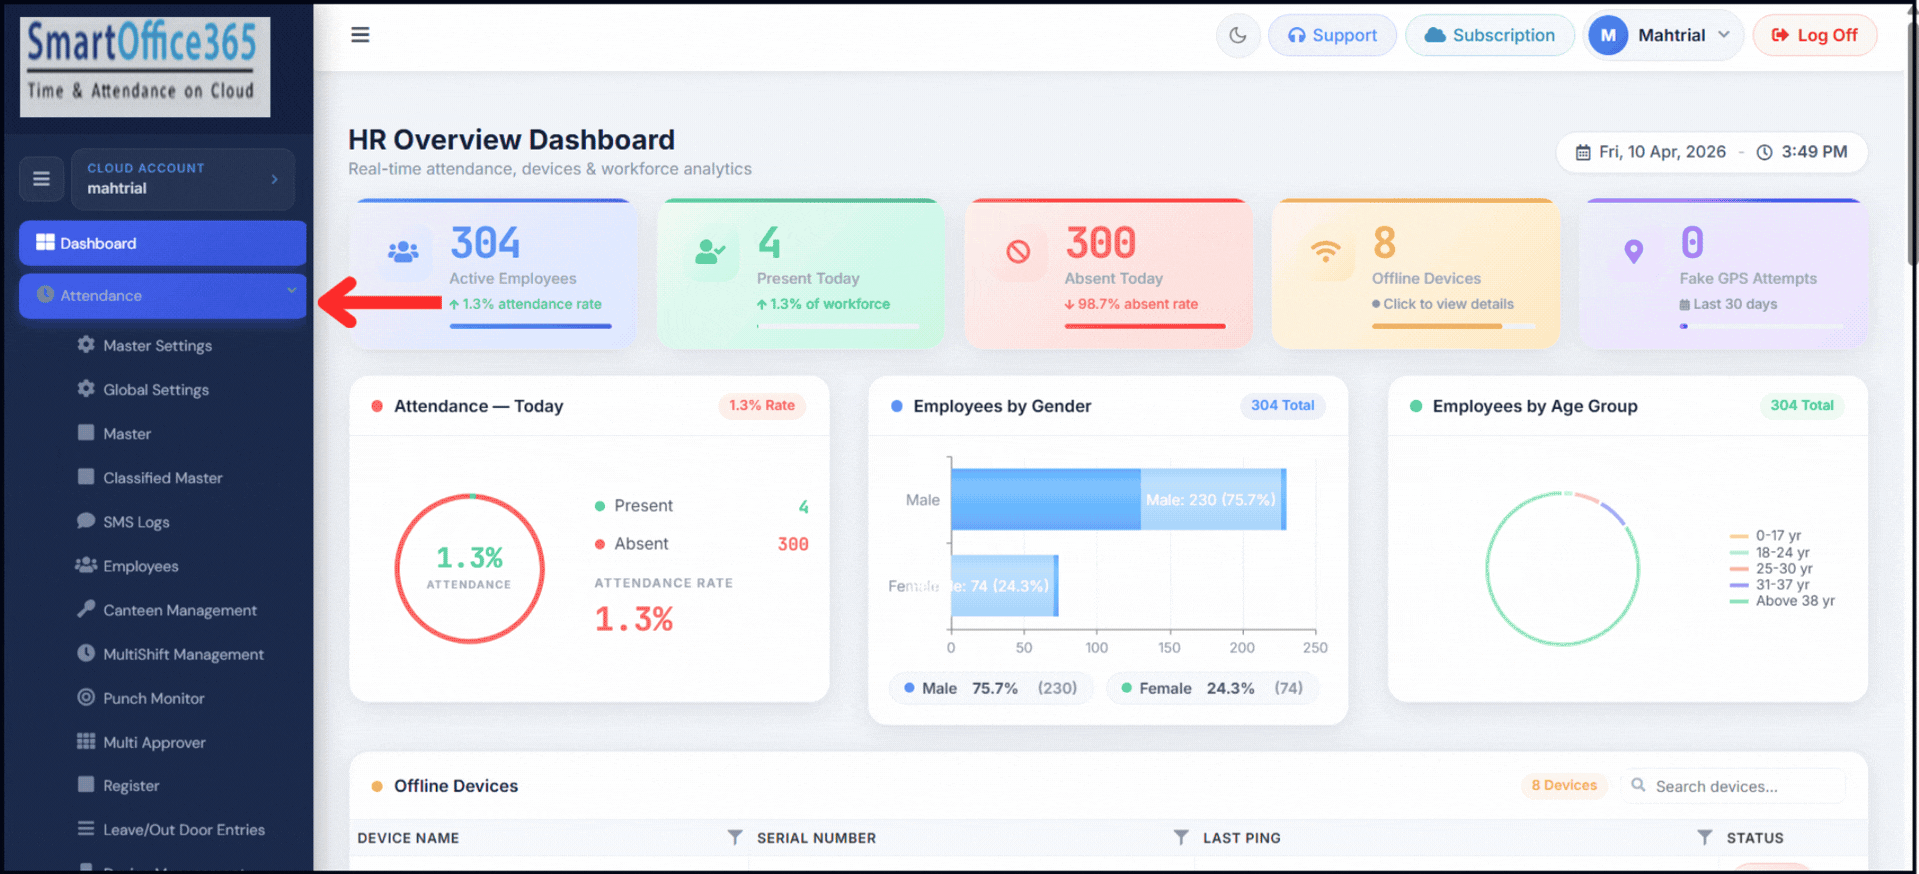This screenshot has width=1919, height=874.
Task: Click the Active Employees people icon
Action: [403, 252]
